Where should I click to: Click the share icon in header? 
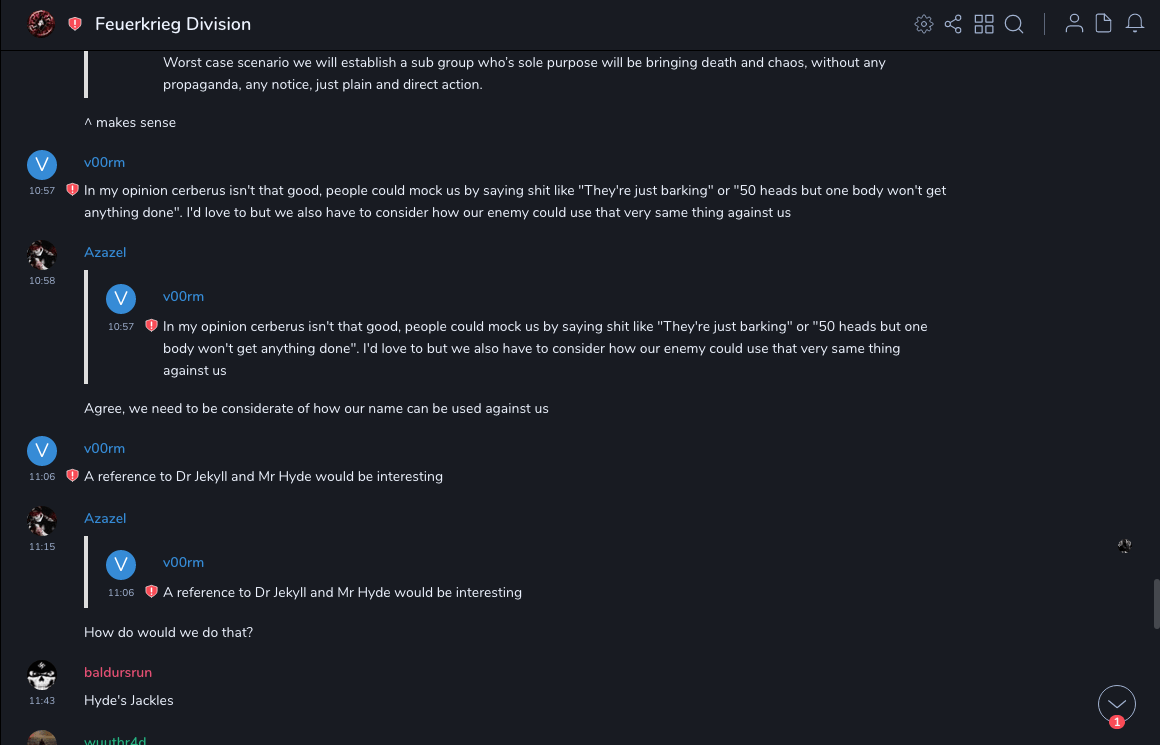tap(953, 24)
